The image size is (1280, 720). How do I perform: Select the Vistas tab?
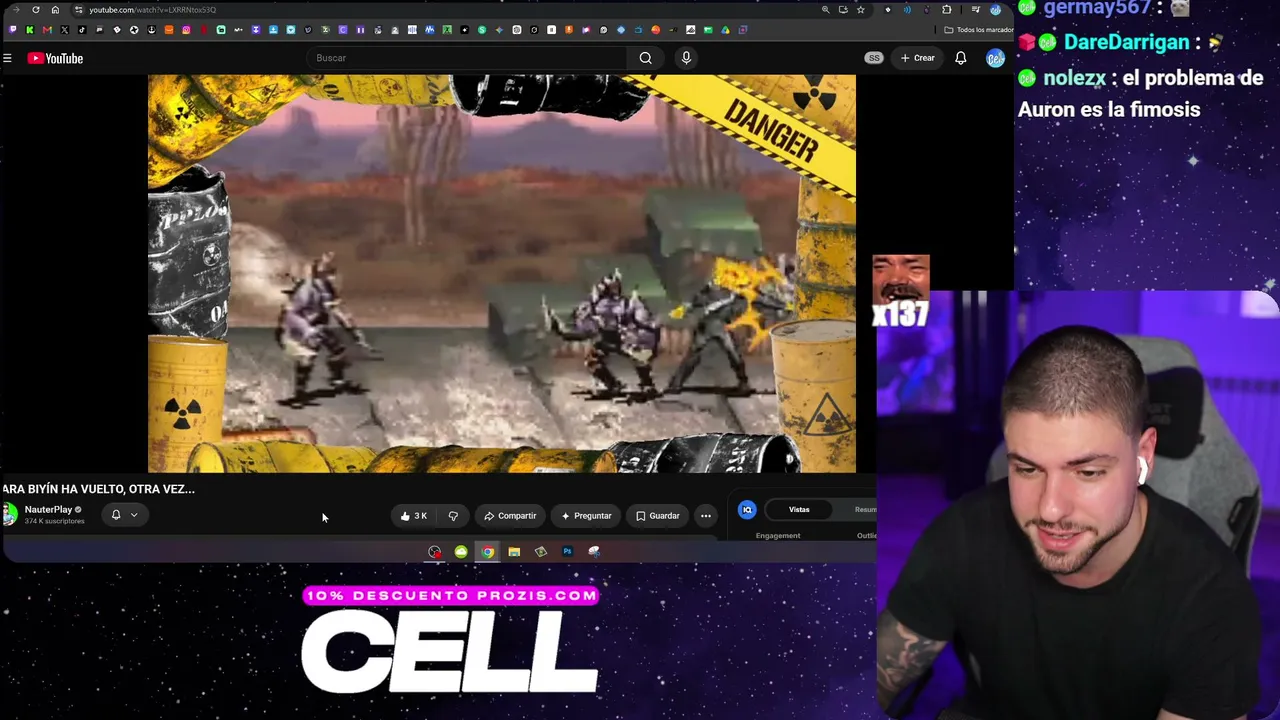[x=799, y=510]
